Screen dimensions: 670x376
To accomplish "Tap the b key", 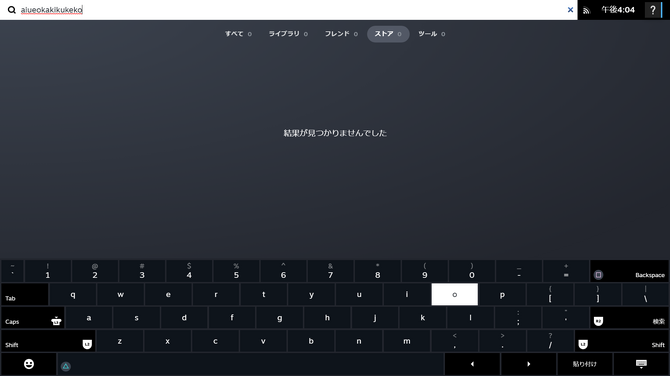I will pos(311,341).
